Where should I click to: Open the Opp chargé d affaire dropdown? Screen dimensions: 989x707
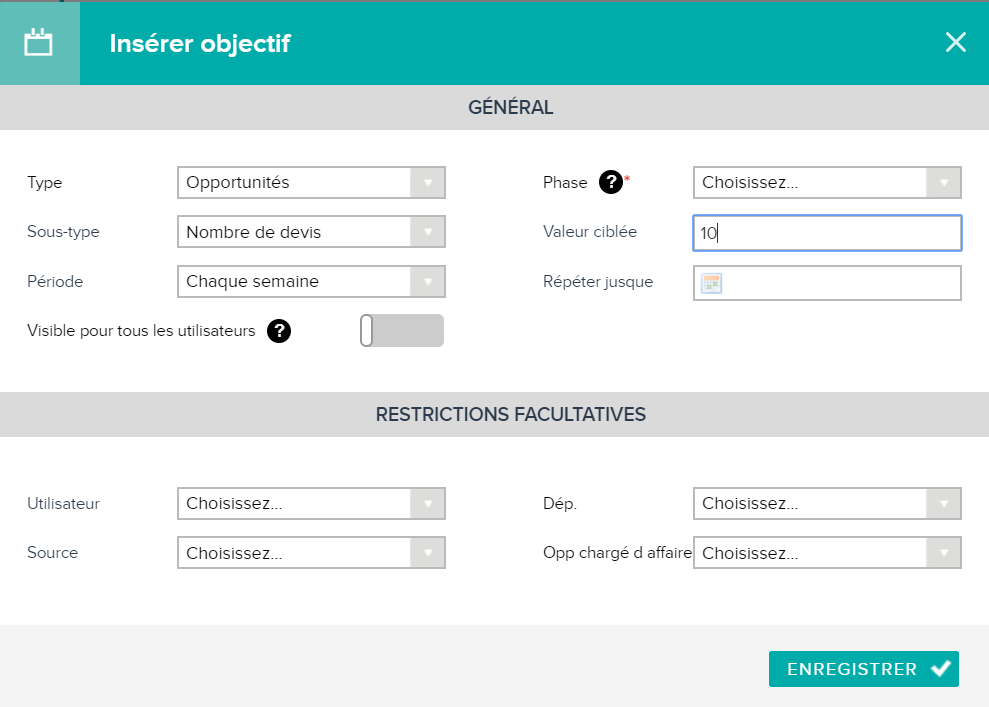(x=827, y=552)
